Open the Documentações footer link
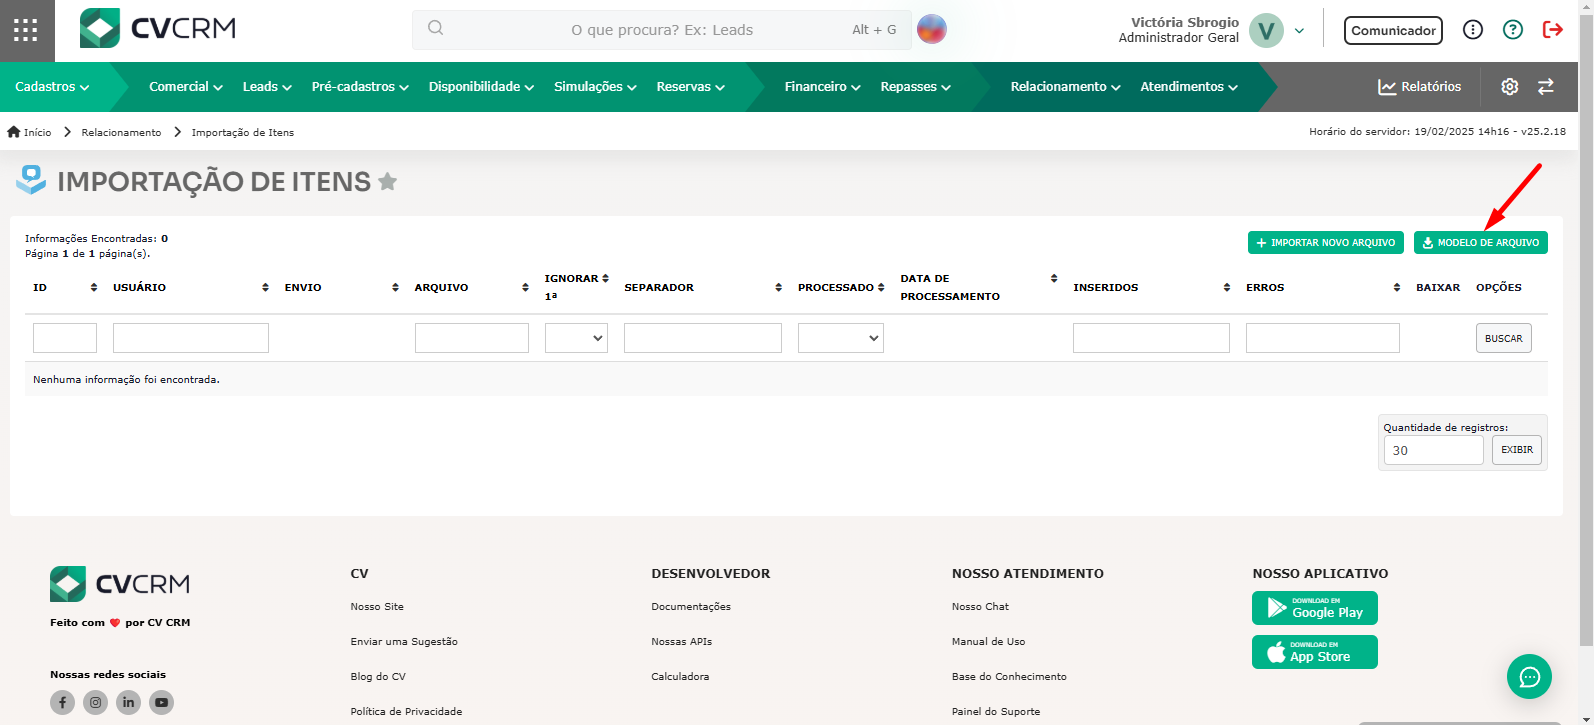Viewport: 1594px width, 725px height. pyautogui.click(x=691, y=607)
